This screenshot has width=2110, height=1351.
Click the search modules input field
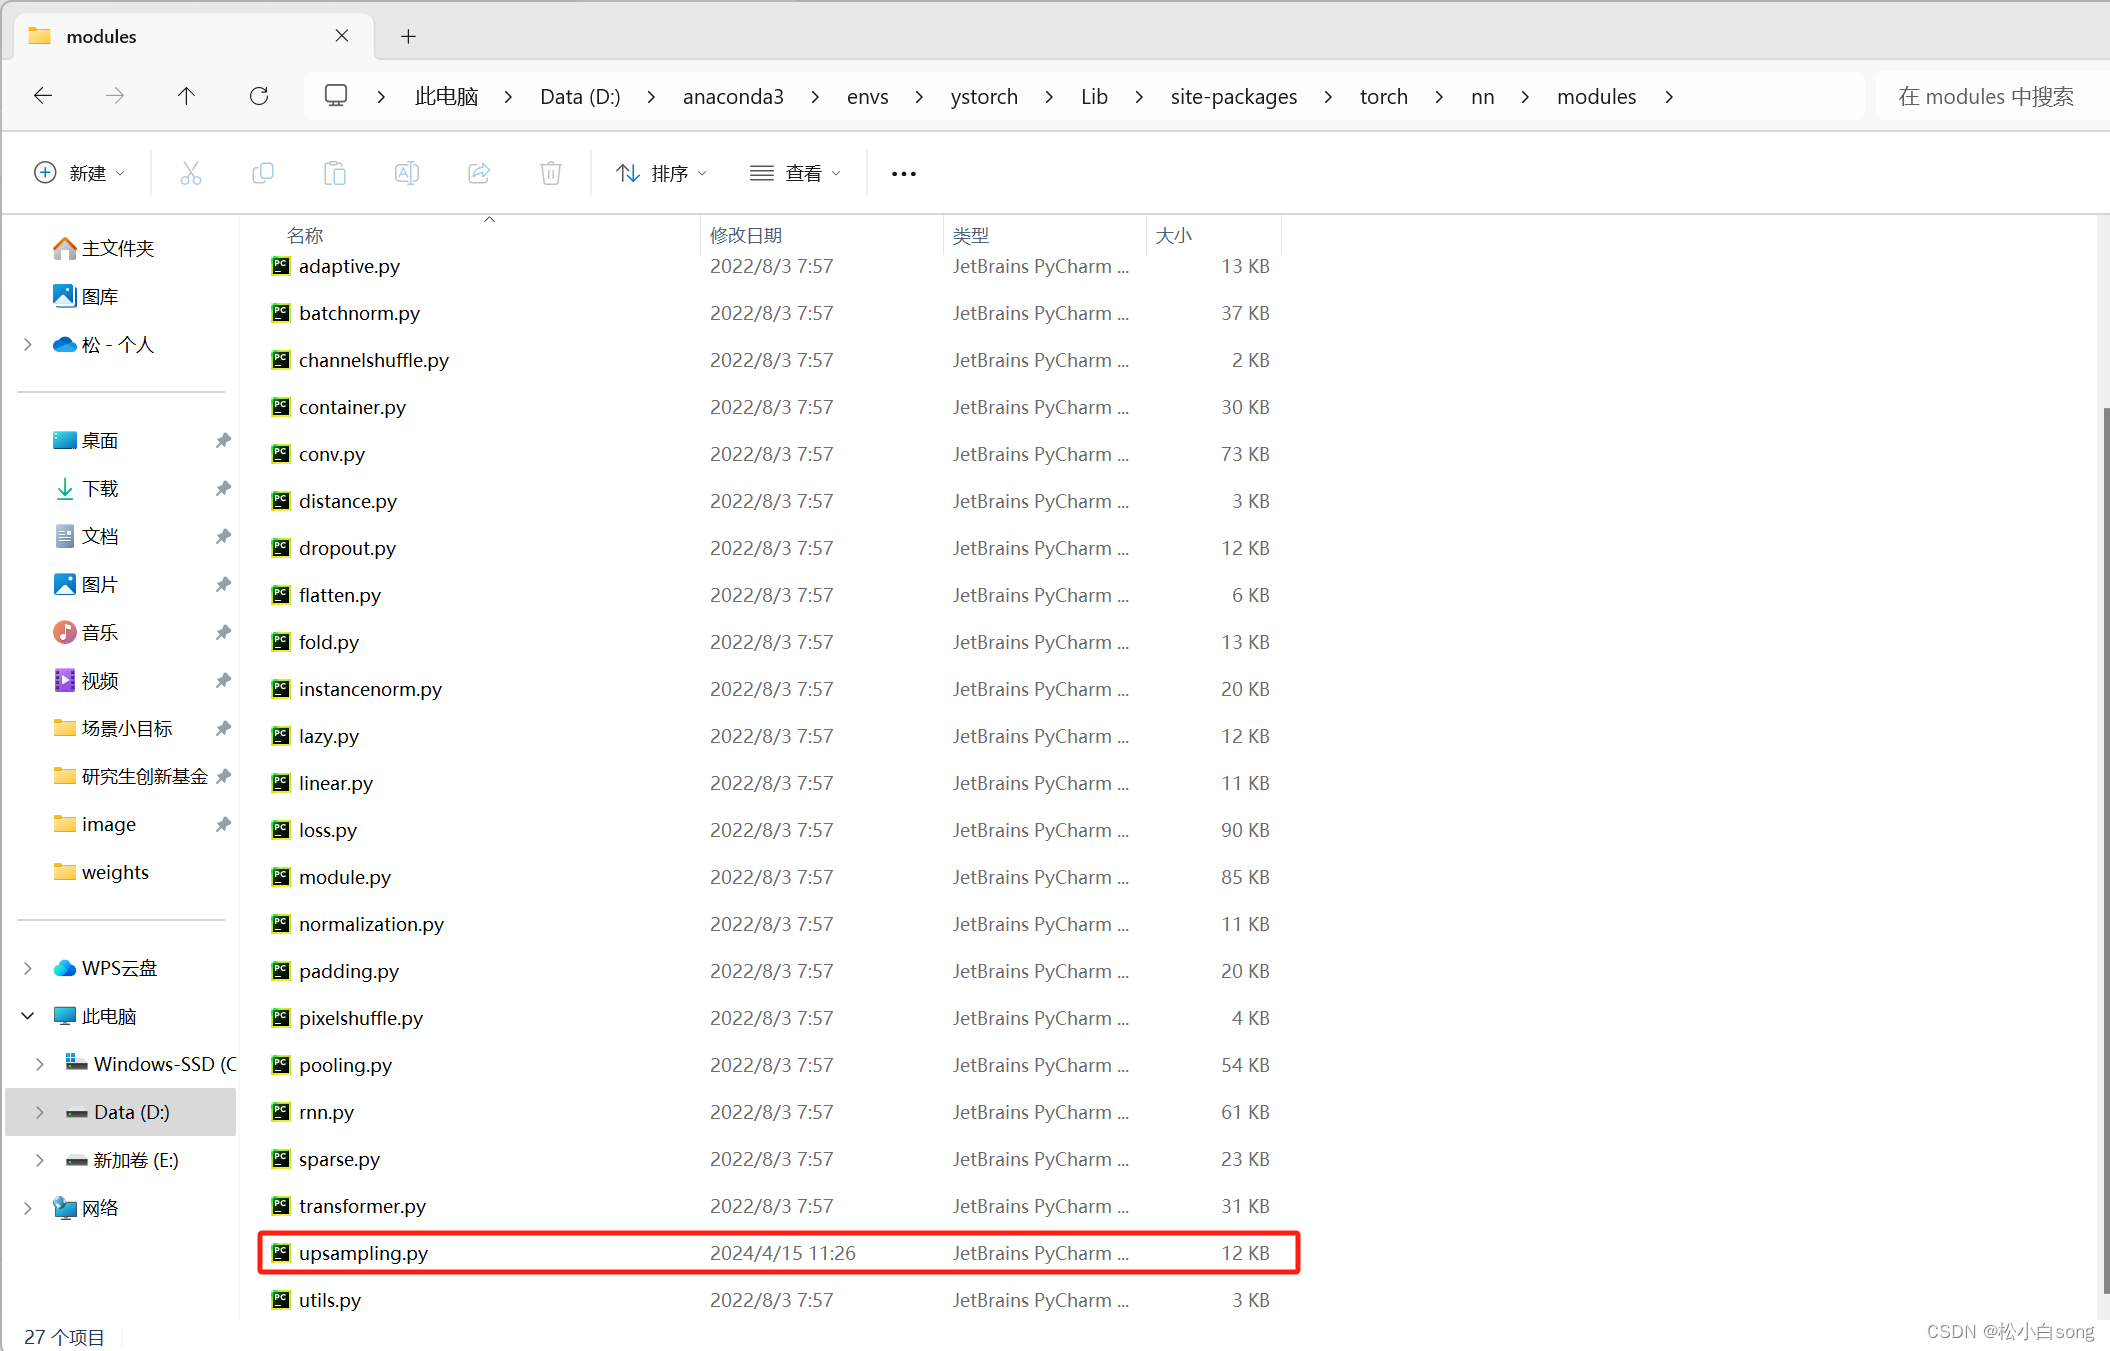tap(1985, 96)
